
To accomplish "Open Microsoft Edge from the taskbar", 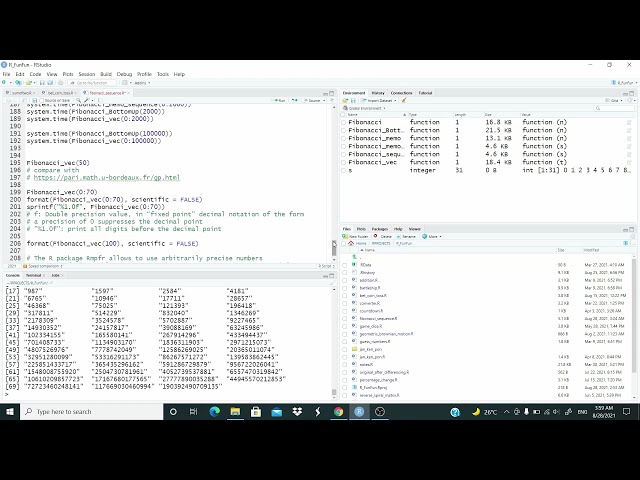I will coord(215,412).
